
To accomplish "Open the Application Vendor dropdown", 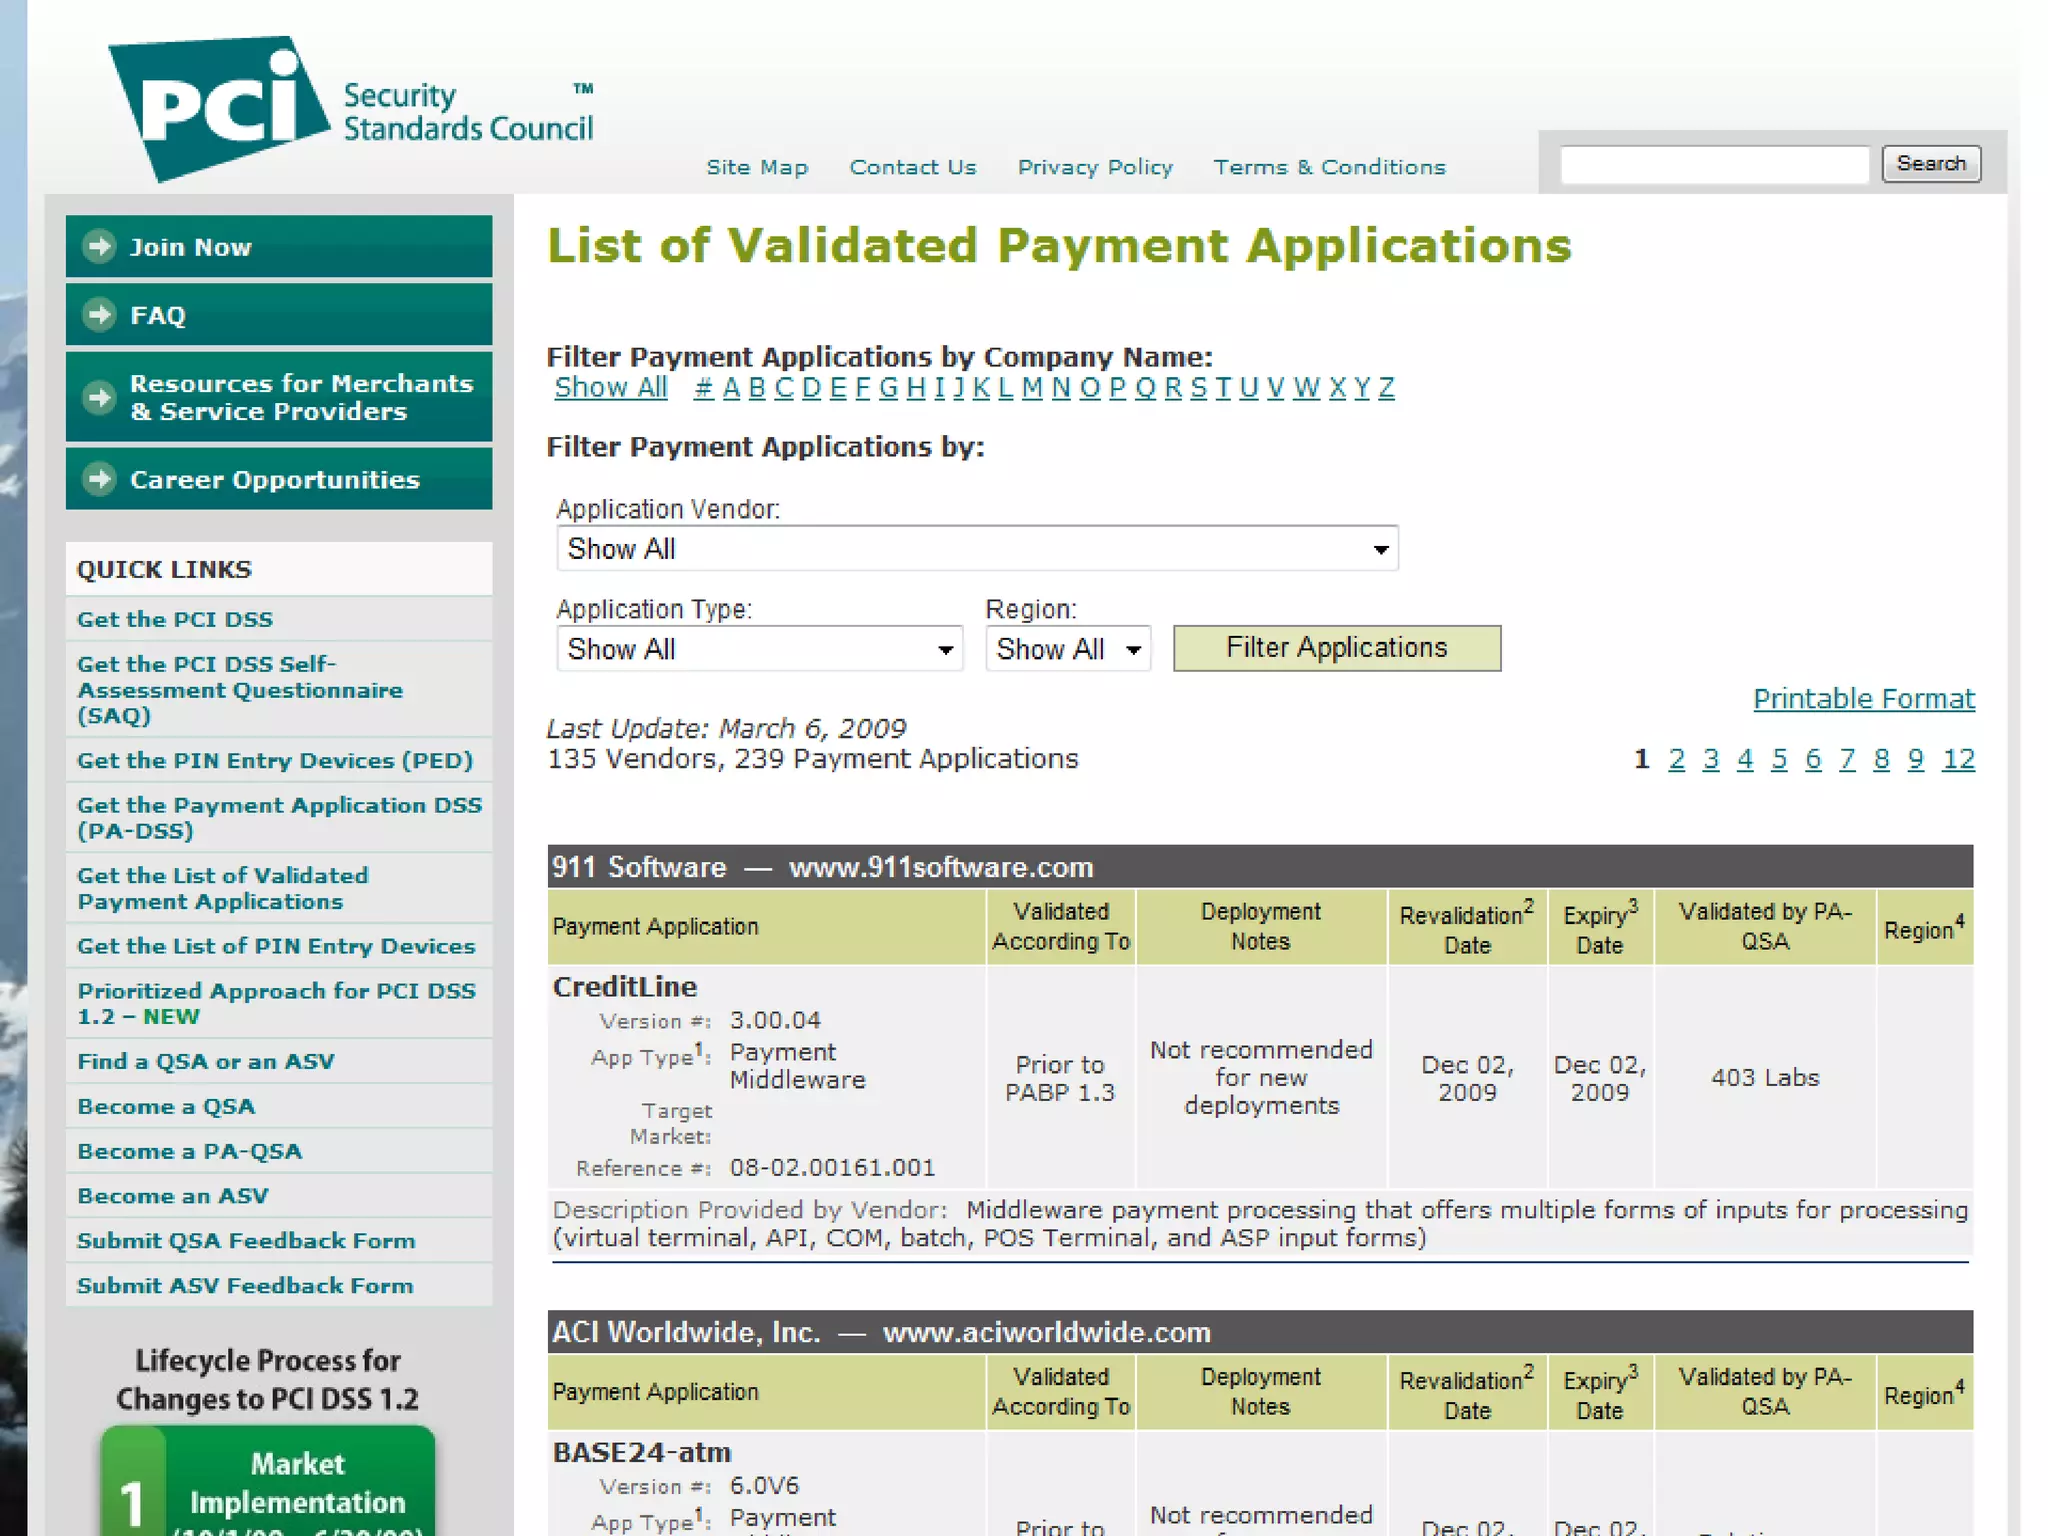I will point(977,549).
